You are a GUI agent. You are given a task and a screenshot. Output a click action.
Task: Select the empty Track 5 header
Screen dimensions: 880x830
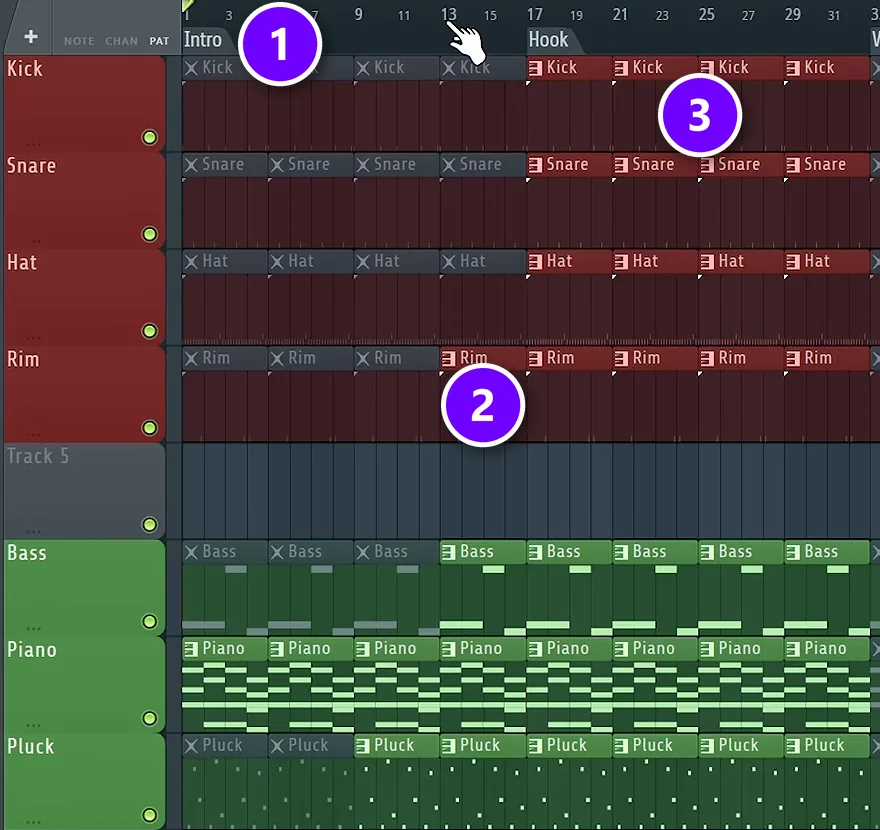click(84, 490)
